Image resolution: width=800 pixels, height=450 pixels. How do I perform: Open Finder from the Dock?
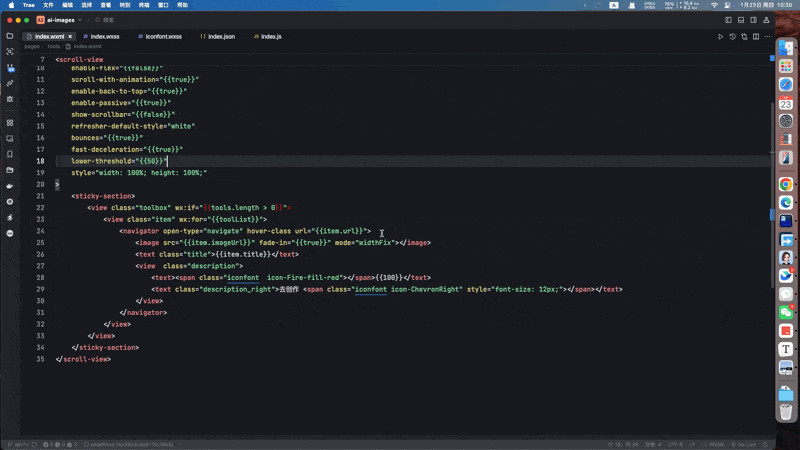coord(786,48)
